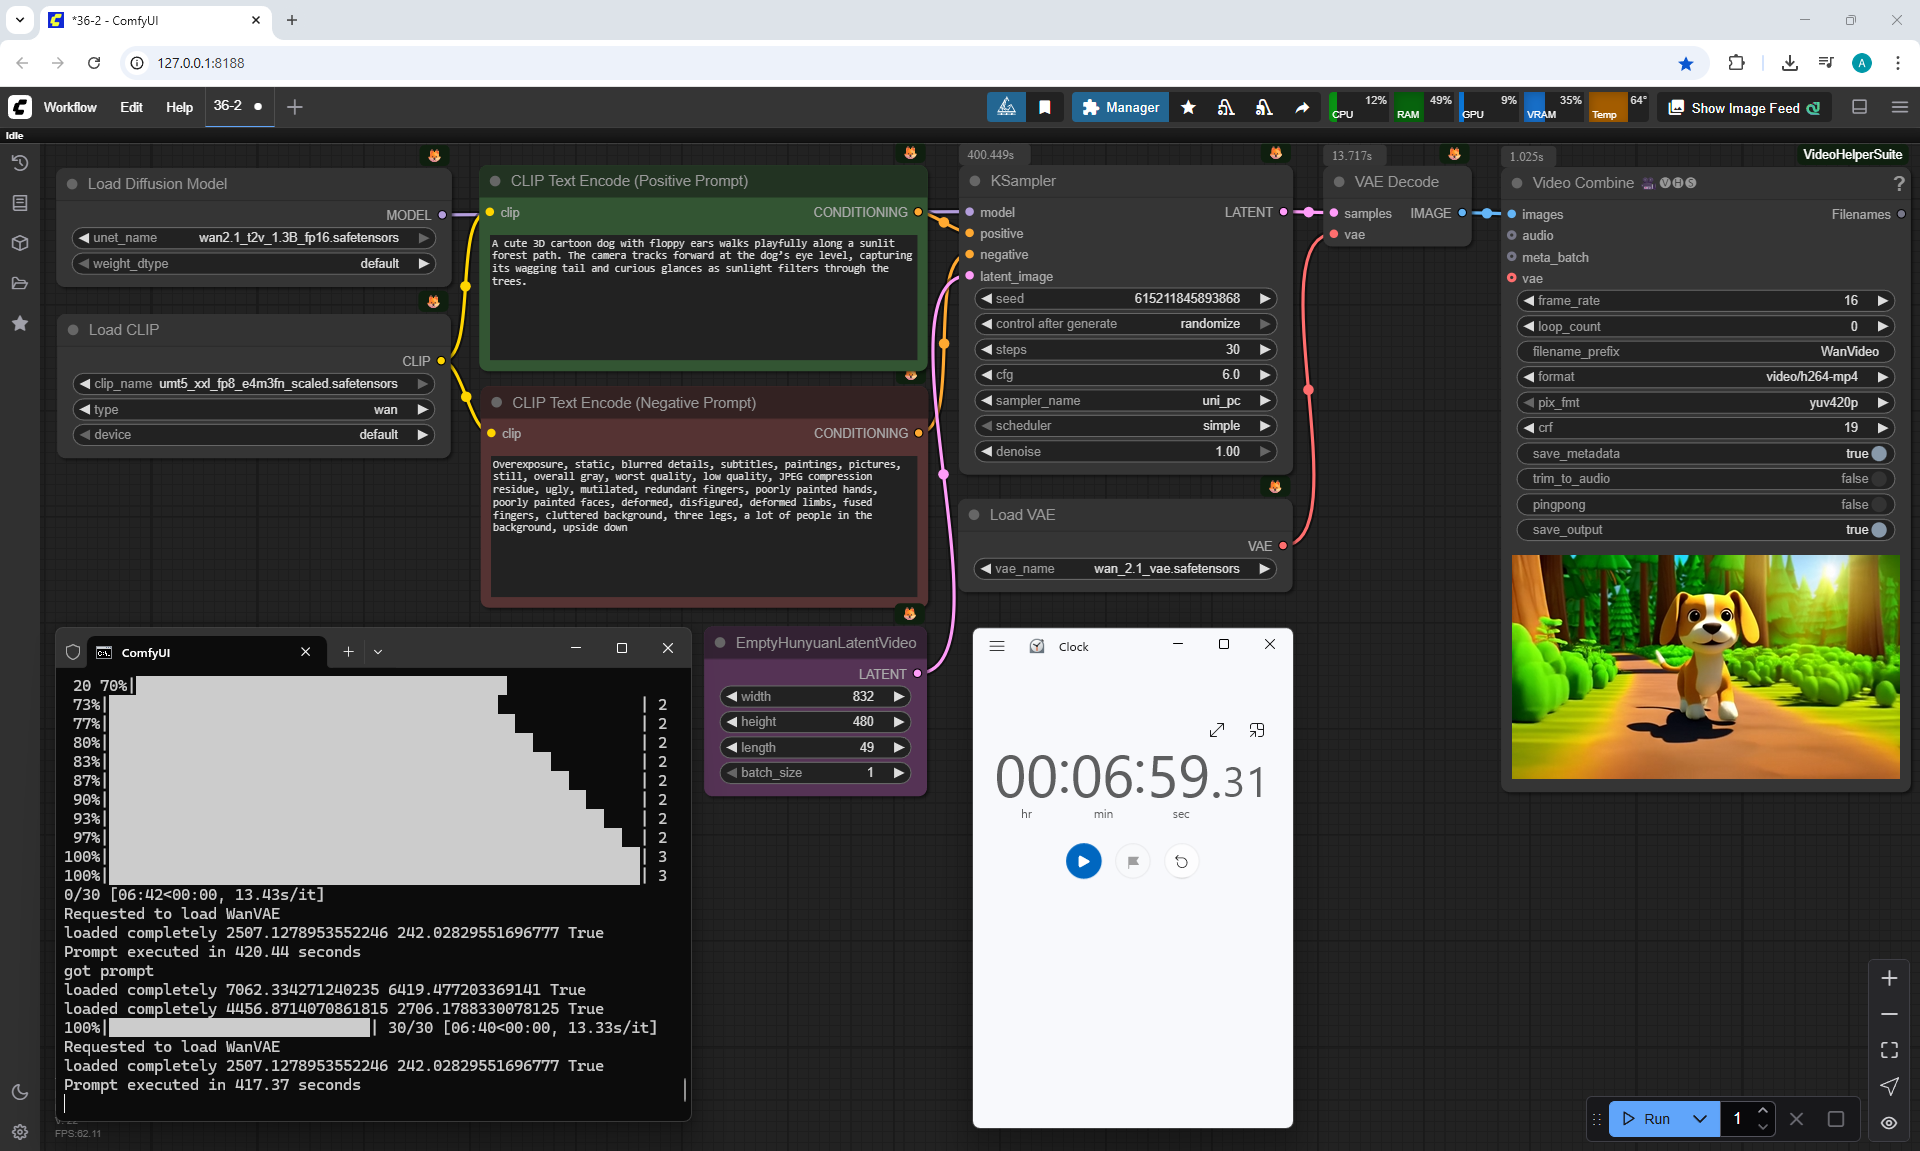Image resolution: width=1920 pixels, height=1151 pixels.
Task: Click the fit view icon on canvas
Action: point(1889,1050)
